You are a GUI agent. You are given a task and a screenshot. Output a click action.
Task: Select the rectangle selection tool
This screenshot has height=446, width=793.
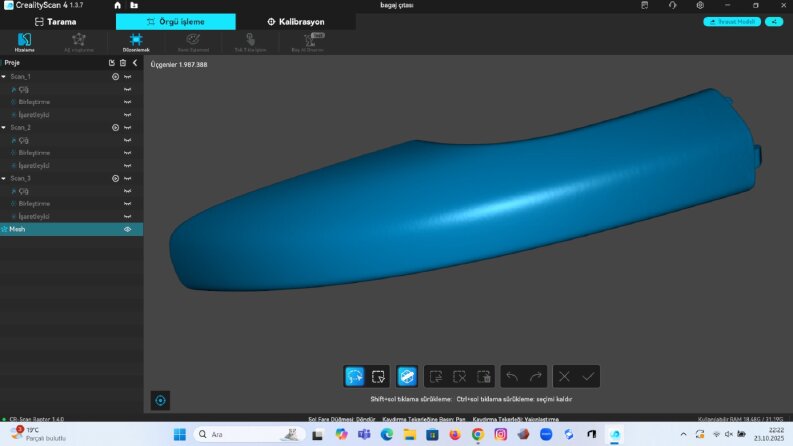tap(378, 376)
